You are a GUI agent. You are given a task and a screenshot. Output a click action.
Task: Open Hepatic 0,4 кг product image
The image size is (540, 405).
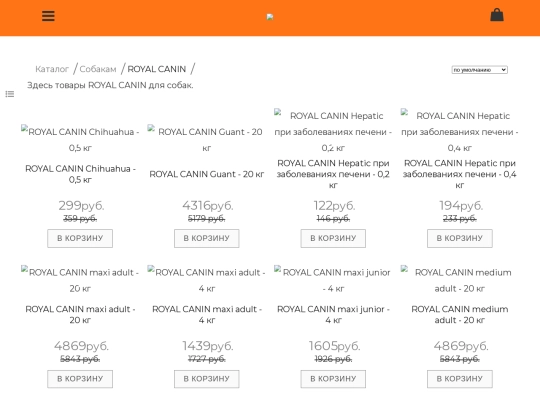(x=460, y=132)
